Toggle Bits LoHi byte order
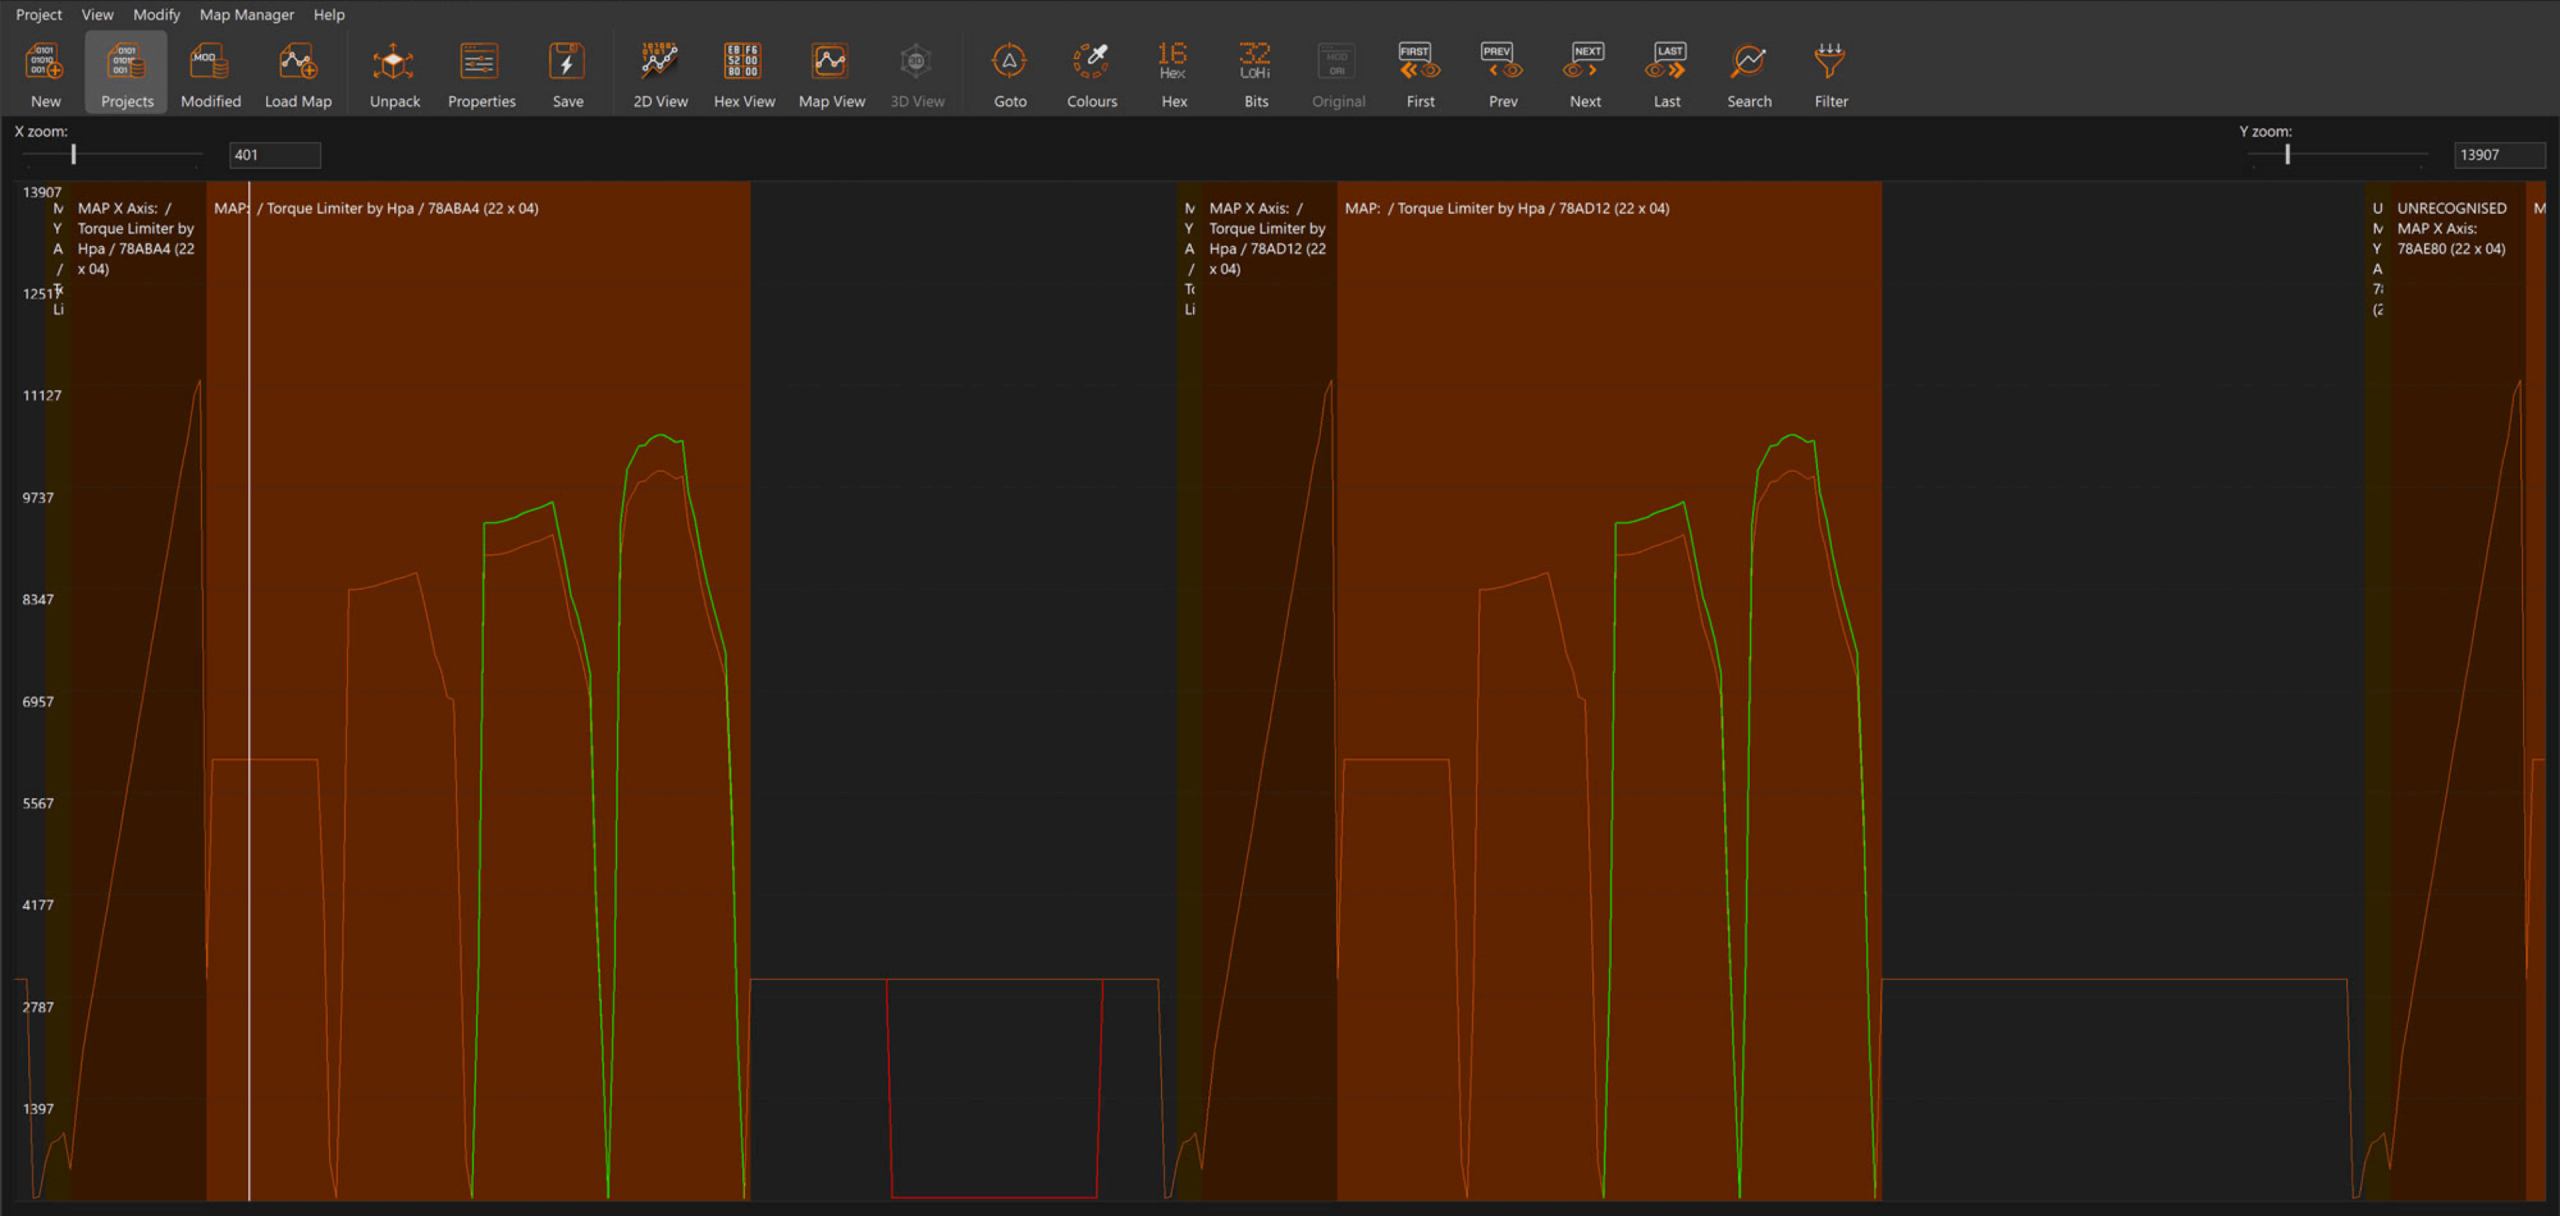Screen dimensions: 2560x1216 [x=1255, y=70]
